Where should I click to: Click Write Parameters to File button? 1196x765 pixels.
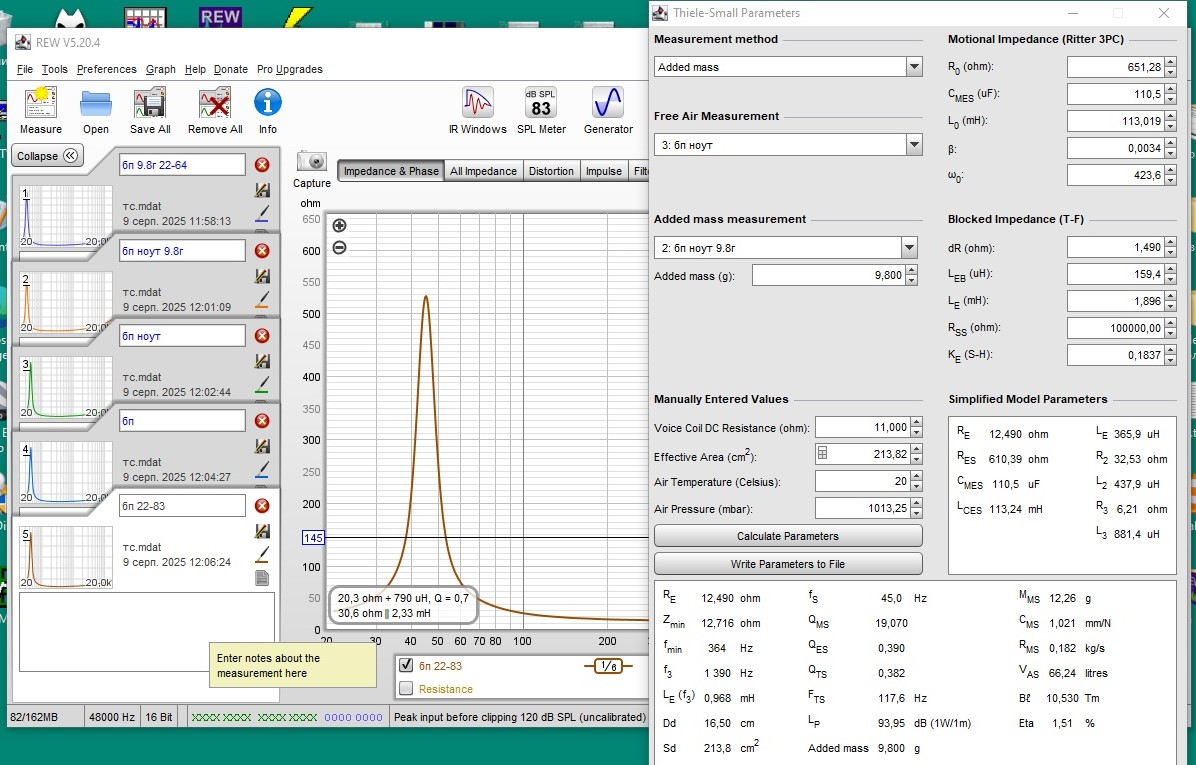(788, 564)
